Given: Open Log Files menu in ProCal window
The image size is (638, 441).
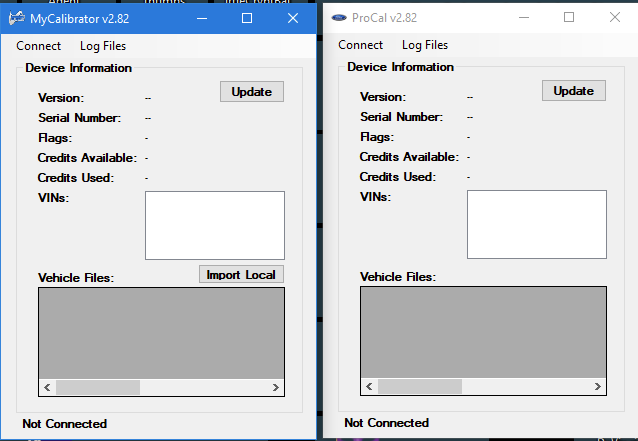Looking at the screenshot, I should click(x=425, y=45).
